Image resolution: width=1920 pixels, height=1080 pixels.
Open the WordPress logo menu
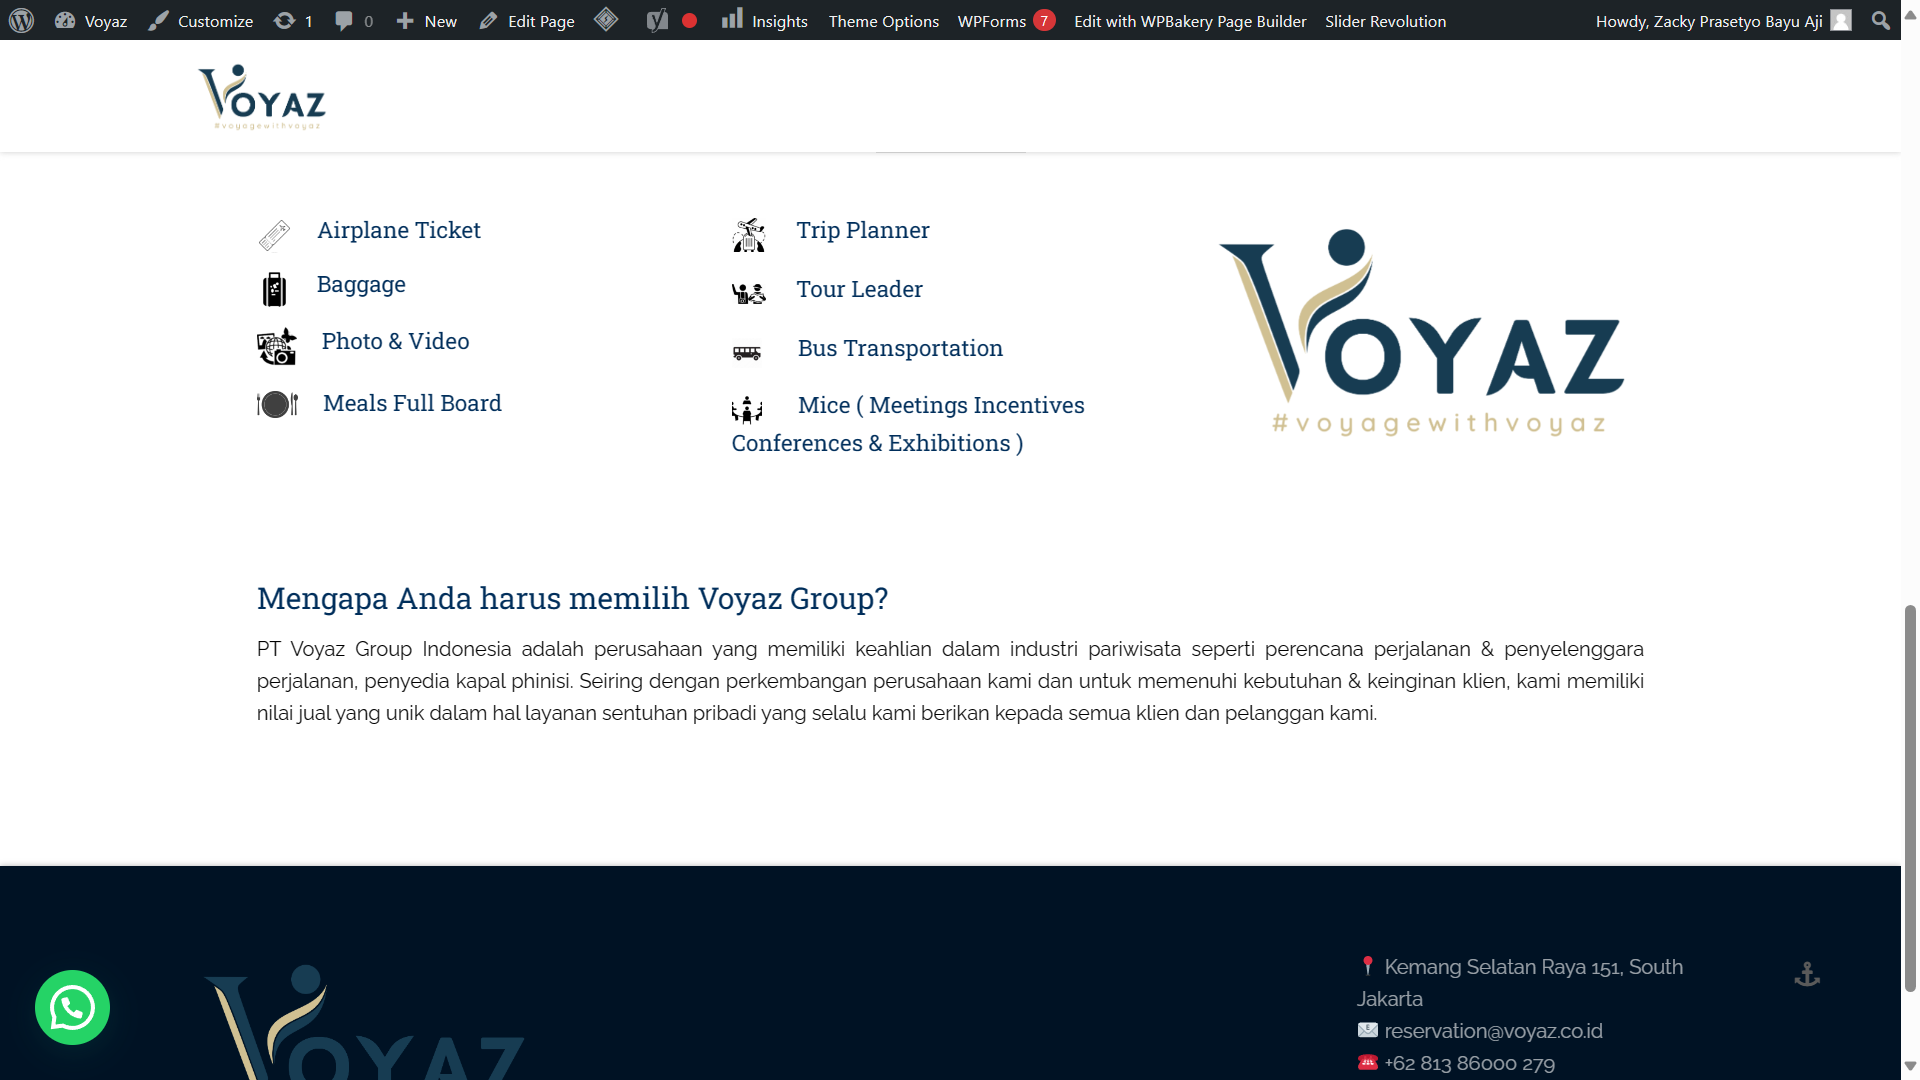[x=21, y=20]
